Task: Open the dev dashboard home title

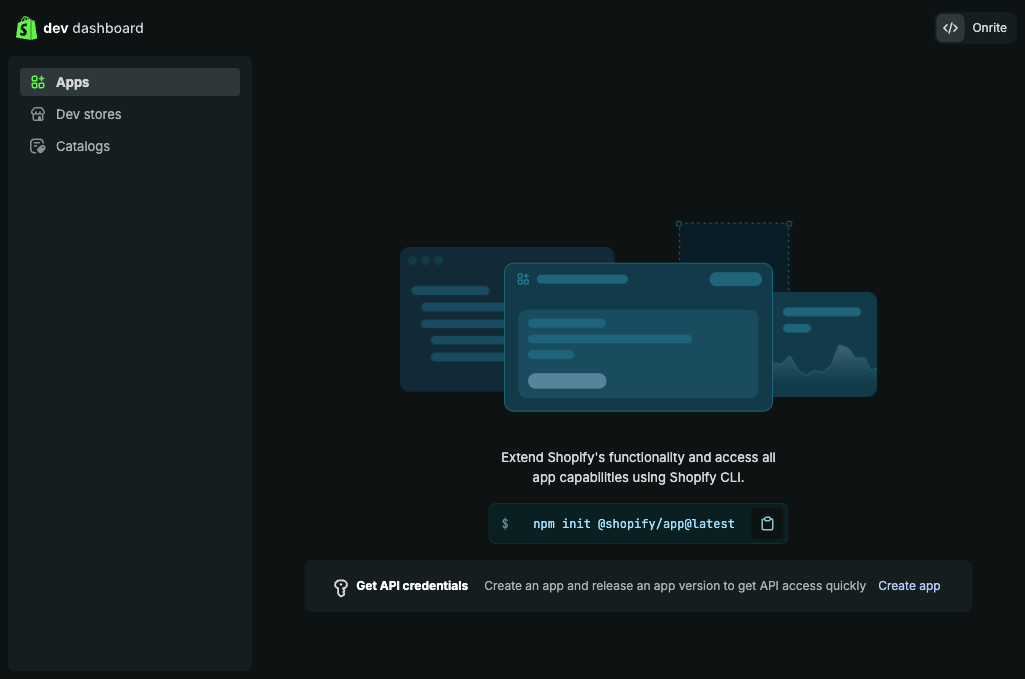Action: tap(93, 28)
